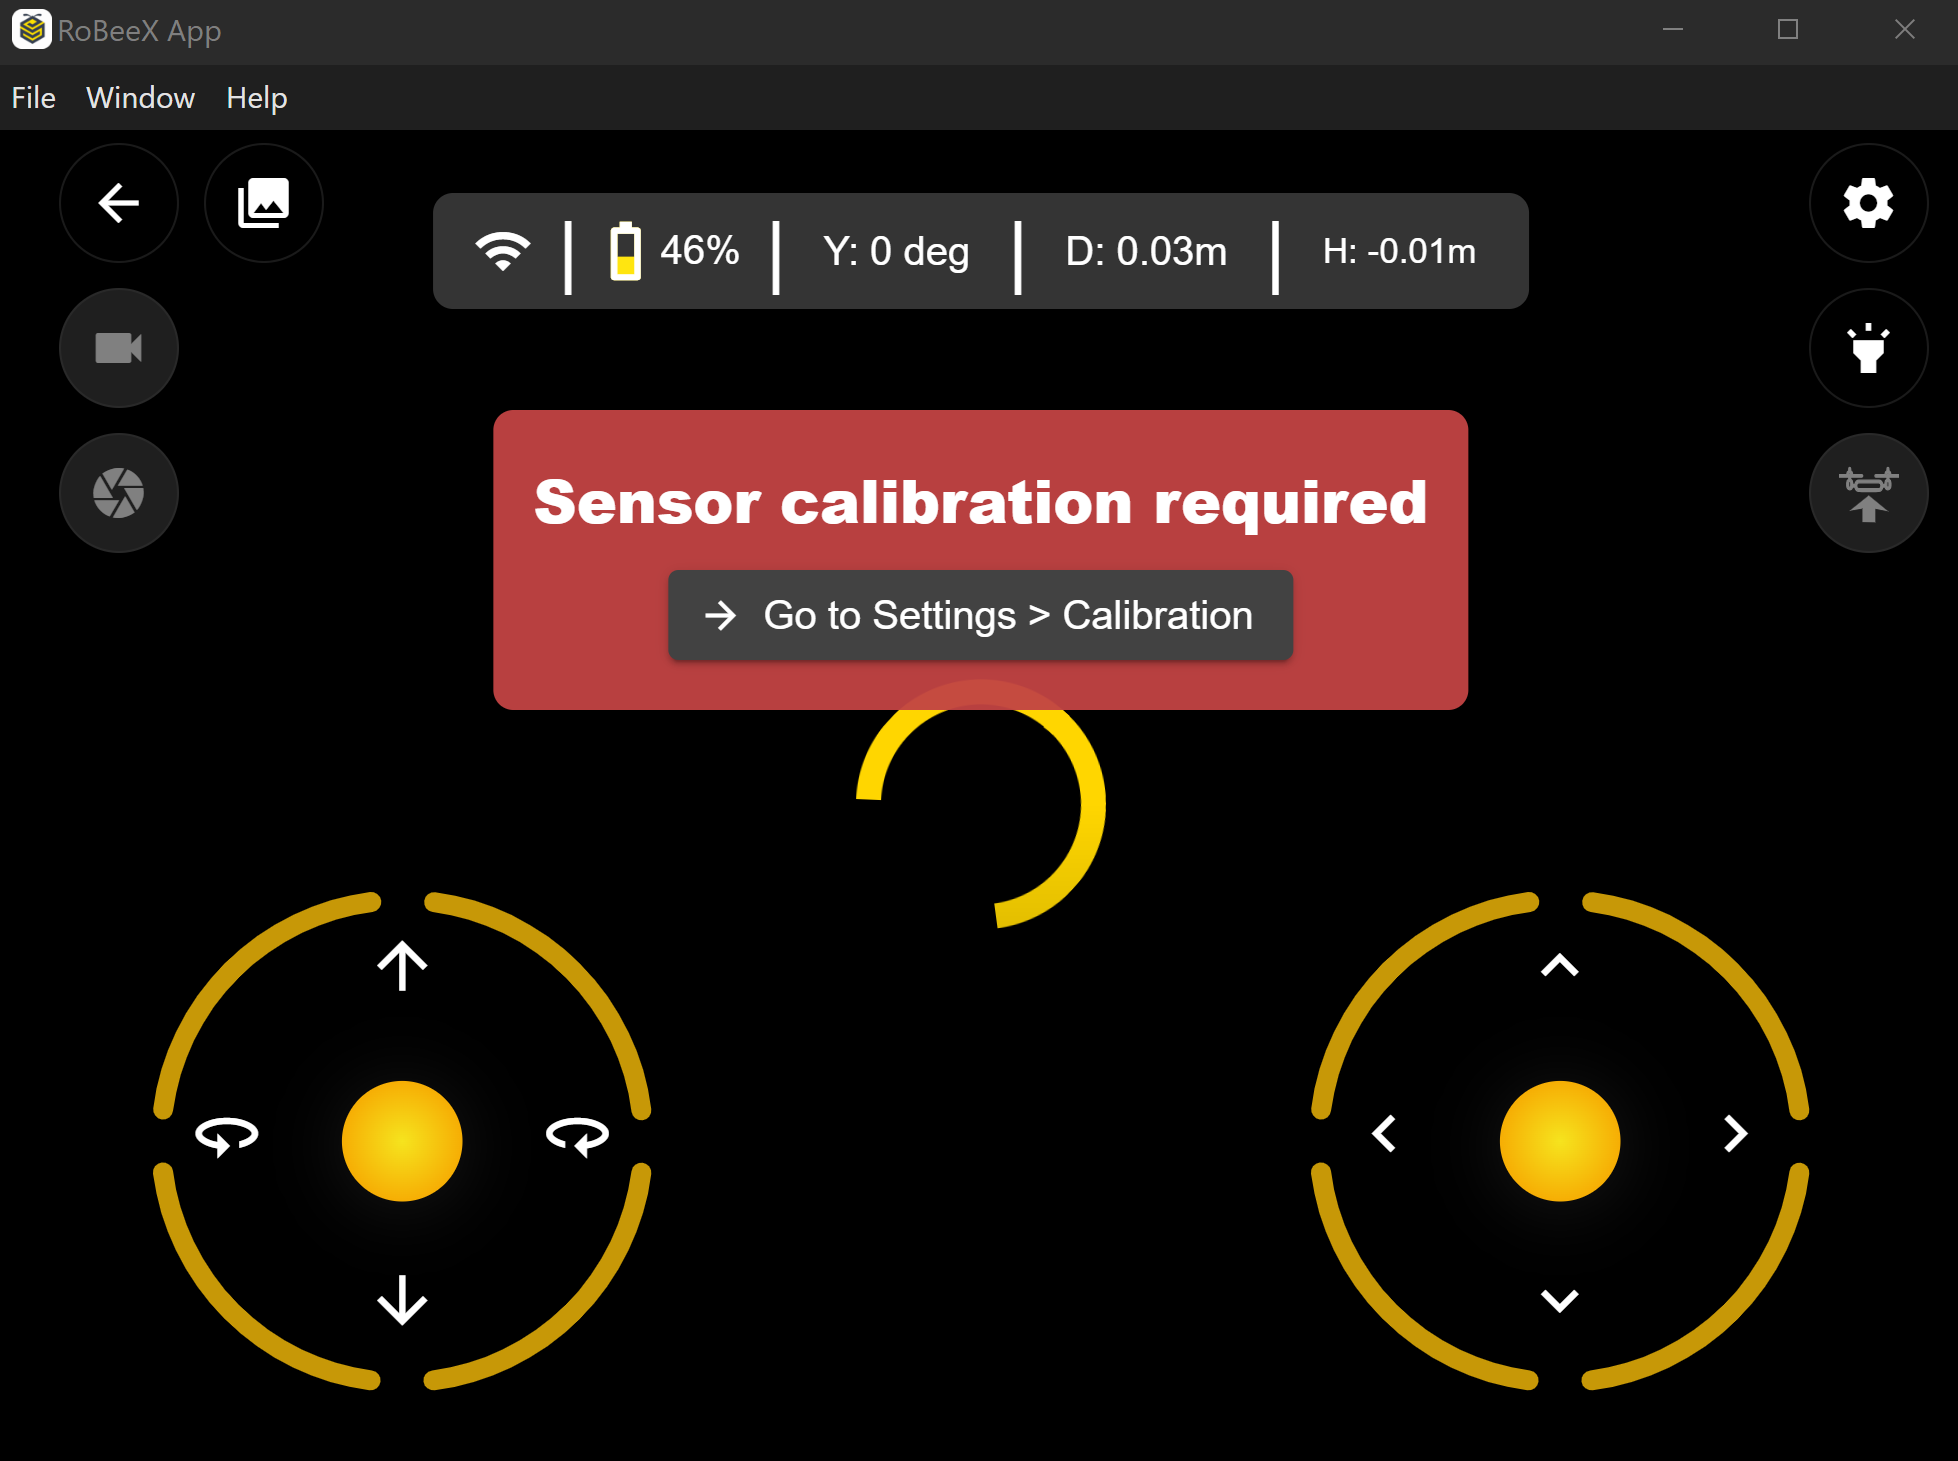Open the Settings gear icon
The width and height of the screenshot is (1958, 1461).
tap(1868, 202)
